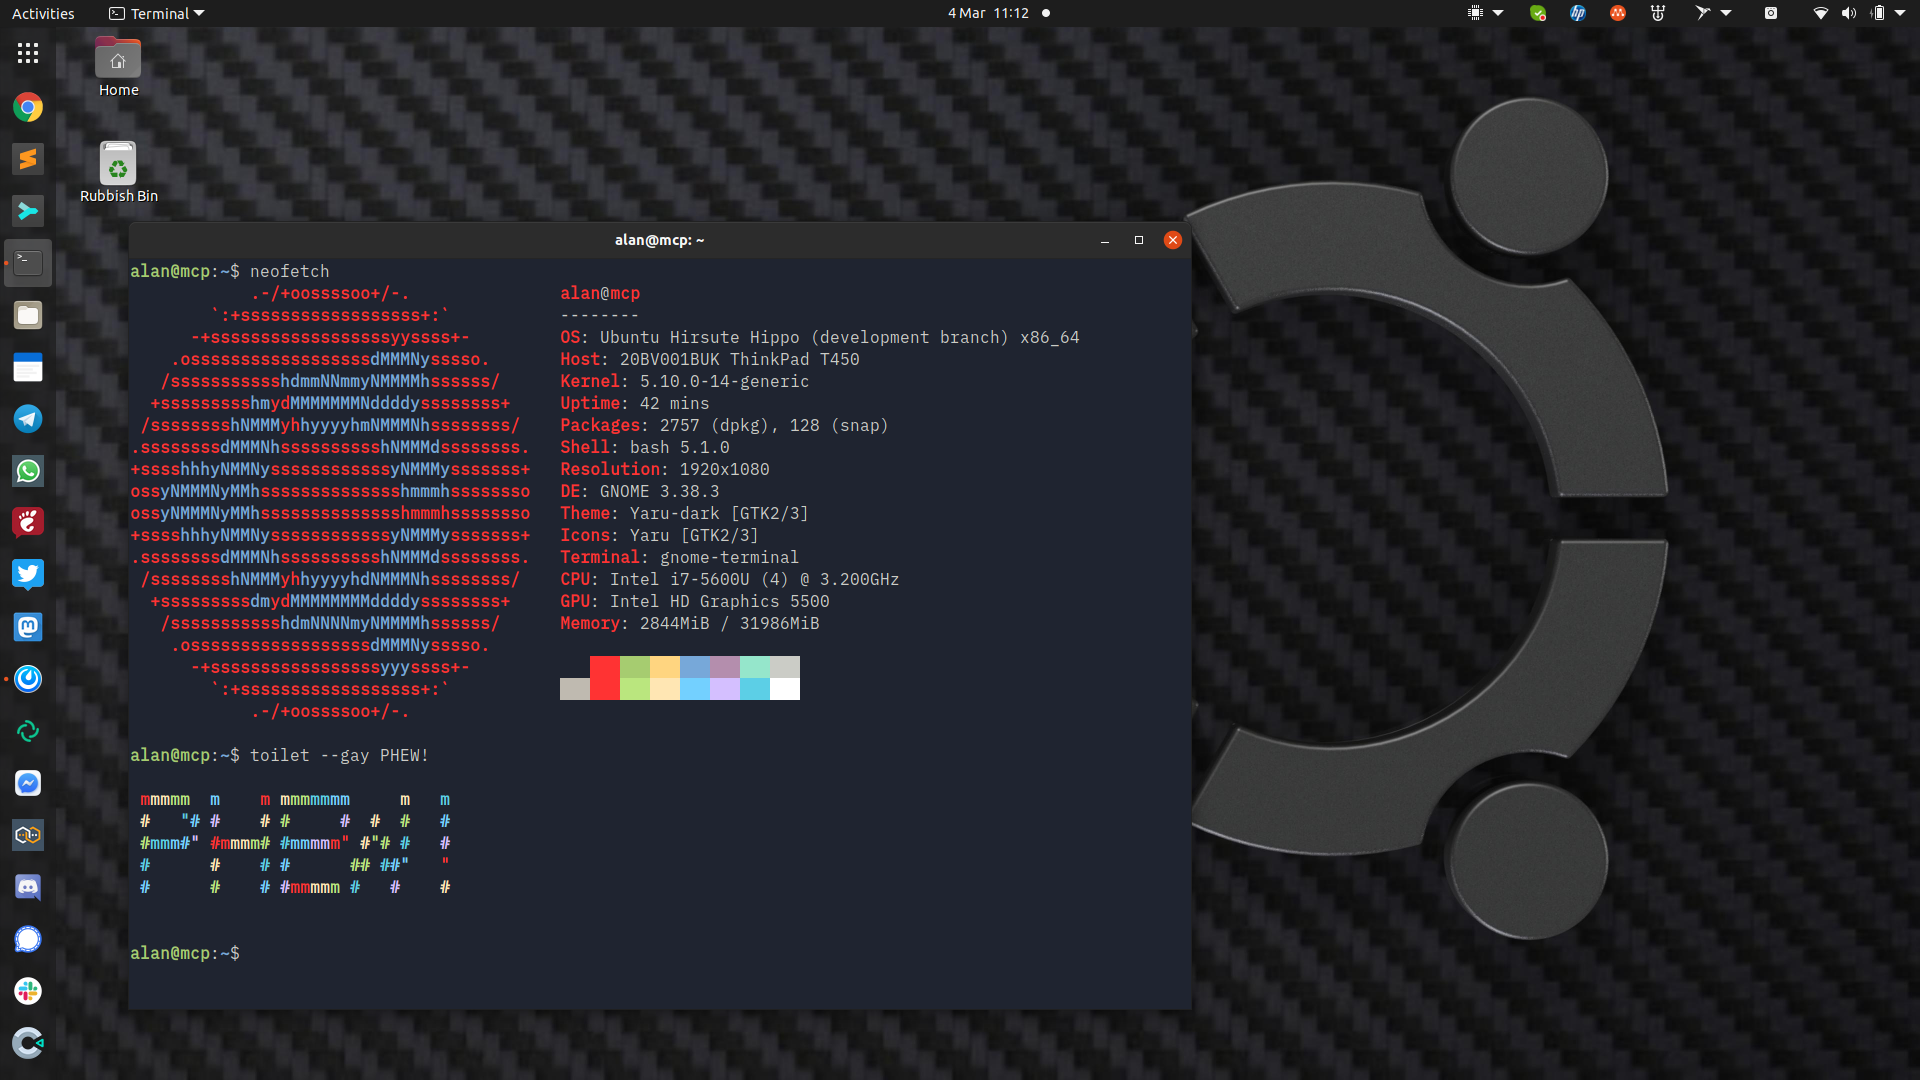Expand the Terminal app menu arrow

tap(199, 13)
